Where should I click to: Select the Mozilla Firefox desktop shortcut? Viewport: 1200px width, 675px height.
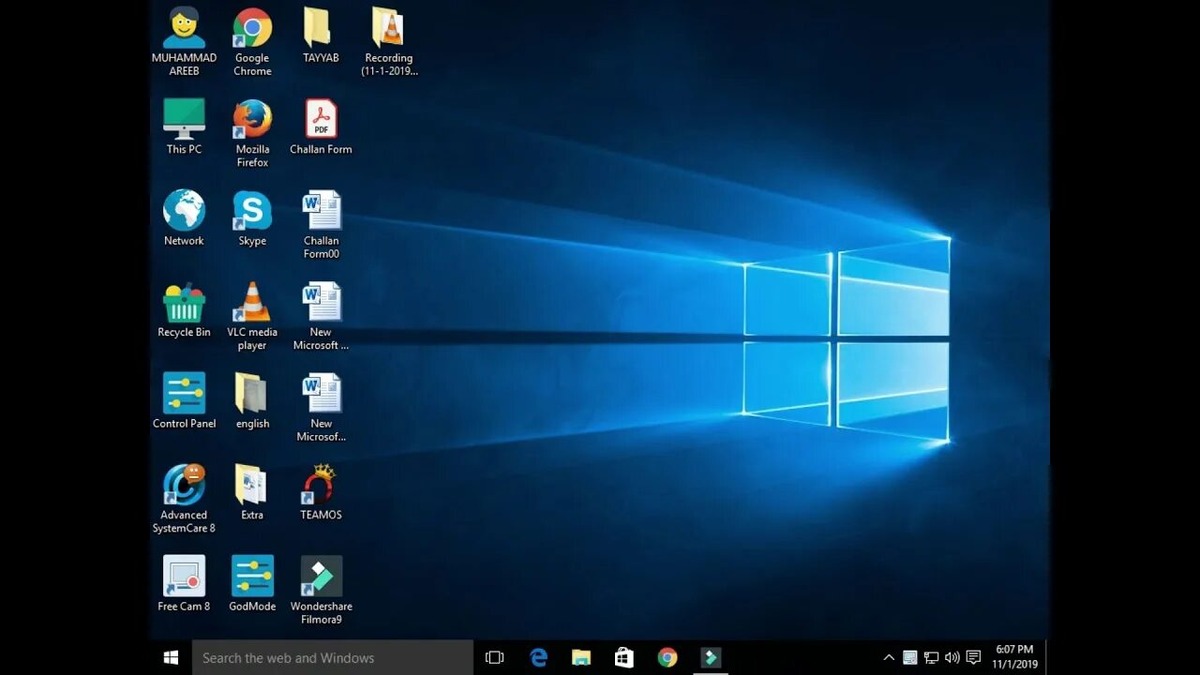[252, 133]
